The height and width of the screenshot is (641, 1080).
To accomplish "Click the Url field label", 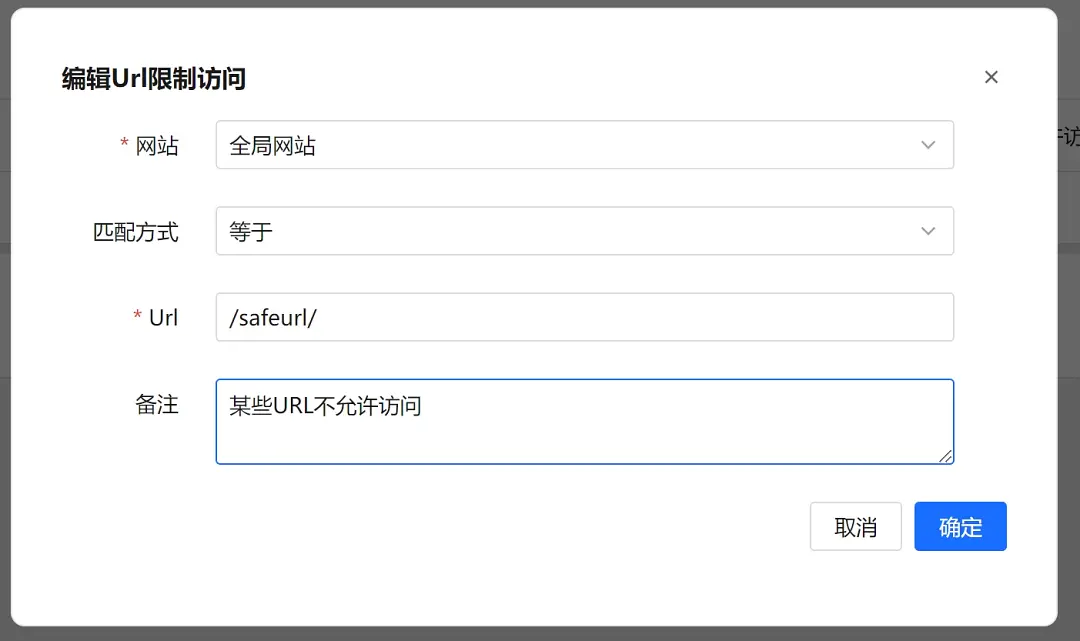I will [x=164, y=317].
